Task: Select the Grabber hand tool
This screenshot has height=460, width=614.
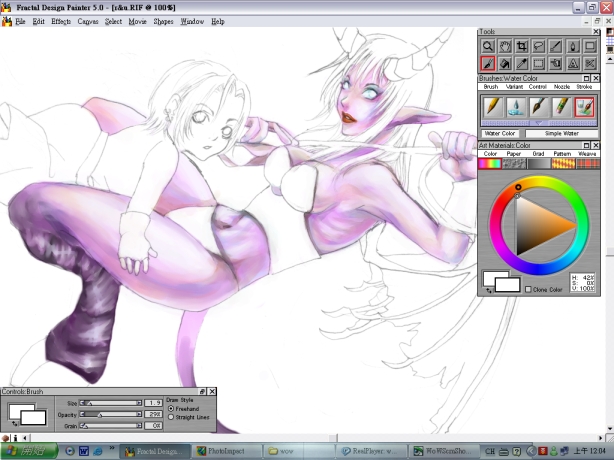Action: (505, 46)
